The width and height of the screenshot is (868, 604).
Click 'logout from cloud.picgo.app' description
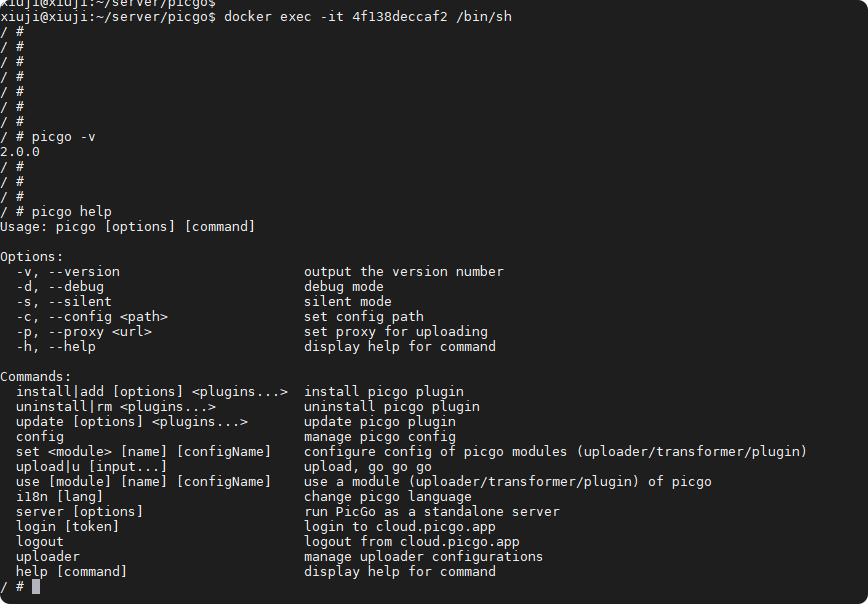point(412,541)
